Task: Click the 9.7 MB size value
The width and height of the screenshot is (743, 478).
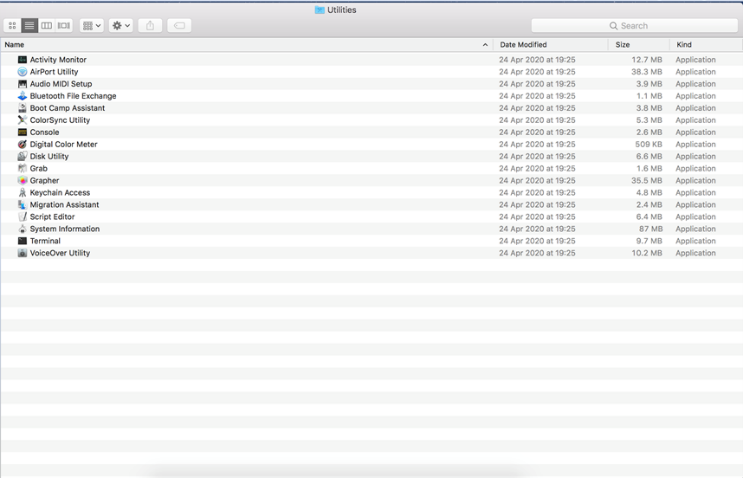Action: [649, 241]
